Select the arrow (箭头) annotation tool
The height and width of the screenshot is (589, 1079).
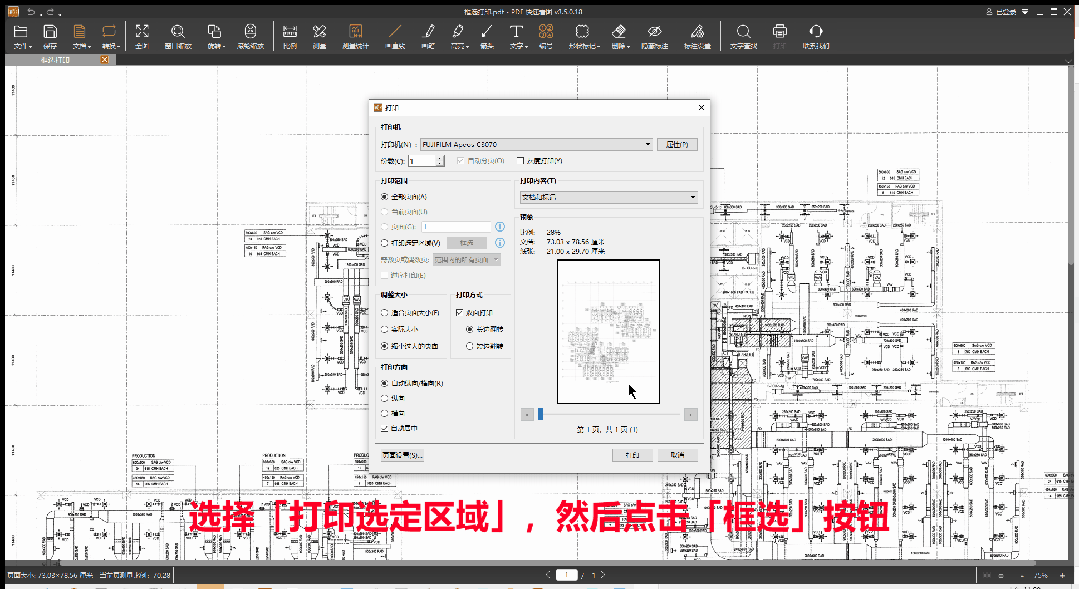tap(487, 32)
